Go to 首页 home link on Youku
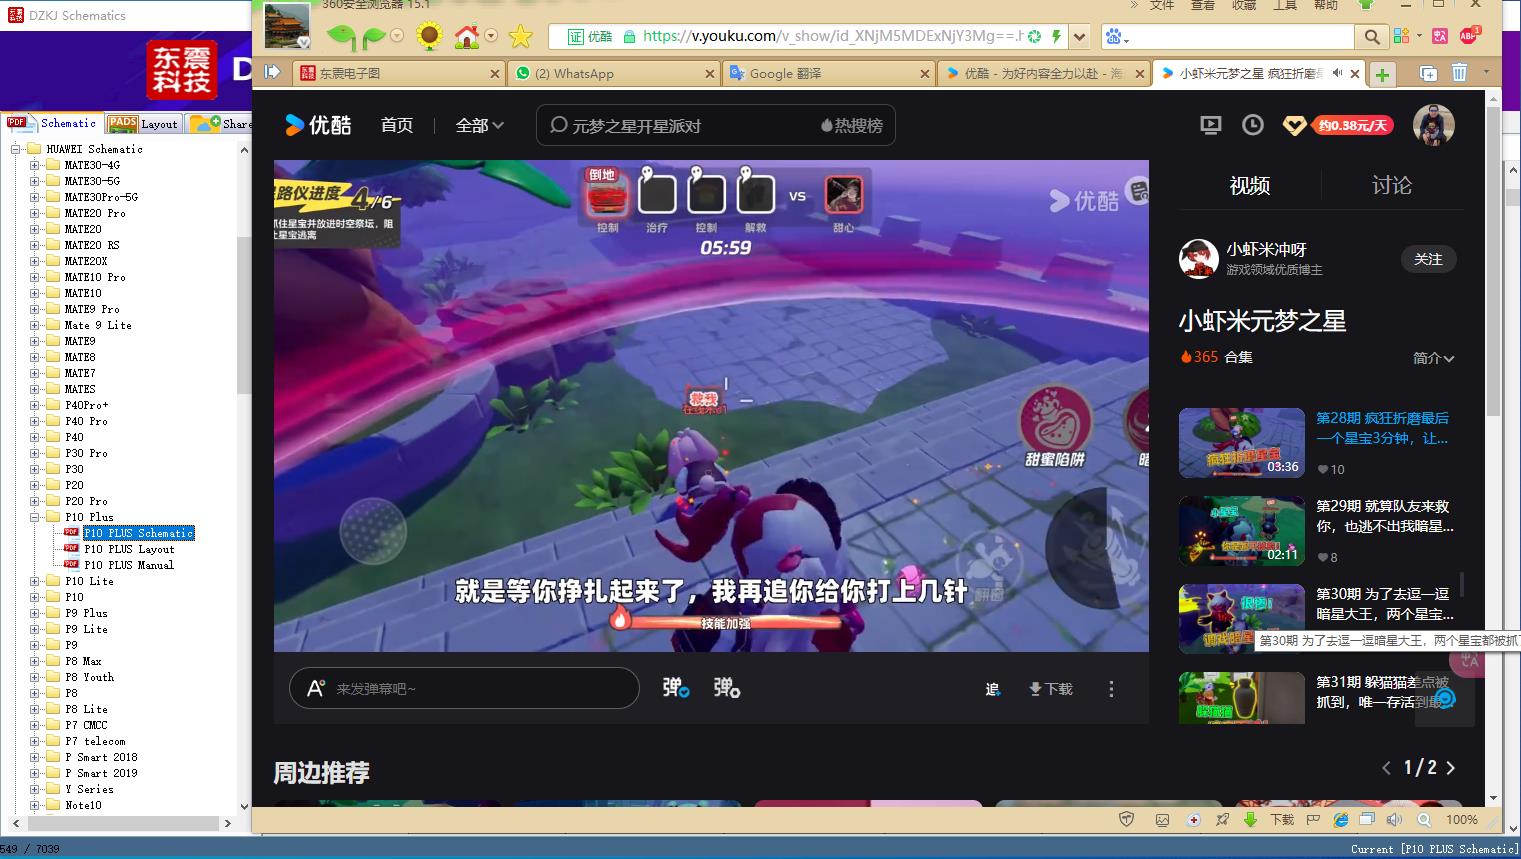Image resolution: width=1521 pixels, height=859 pixels. 397,125
